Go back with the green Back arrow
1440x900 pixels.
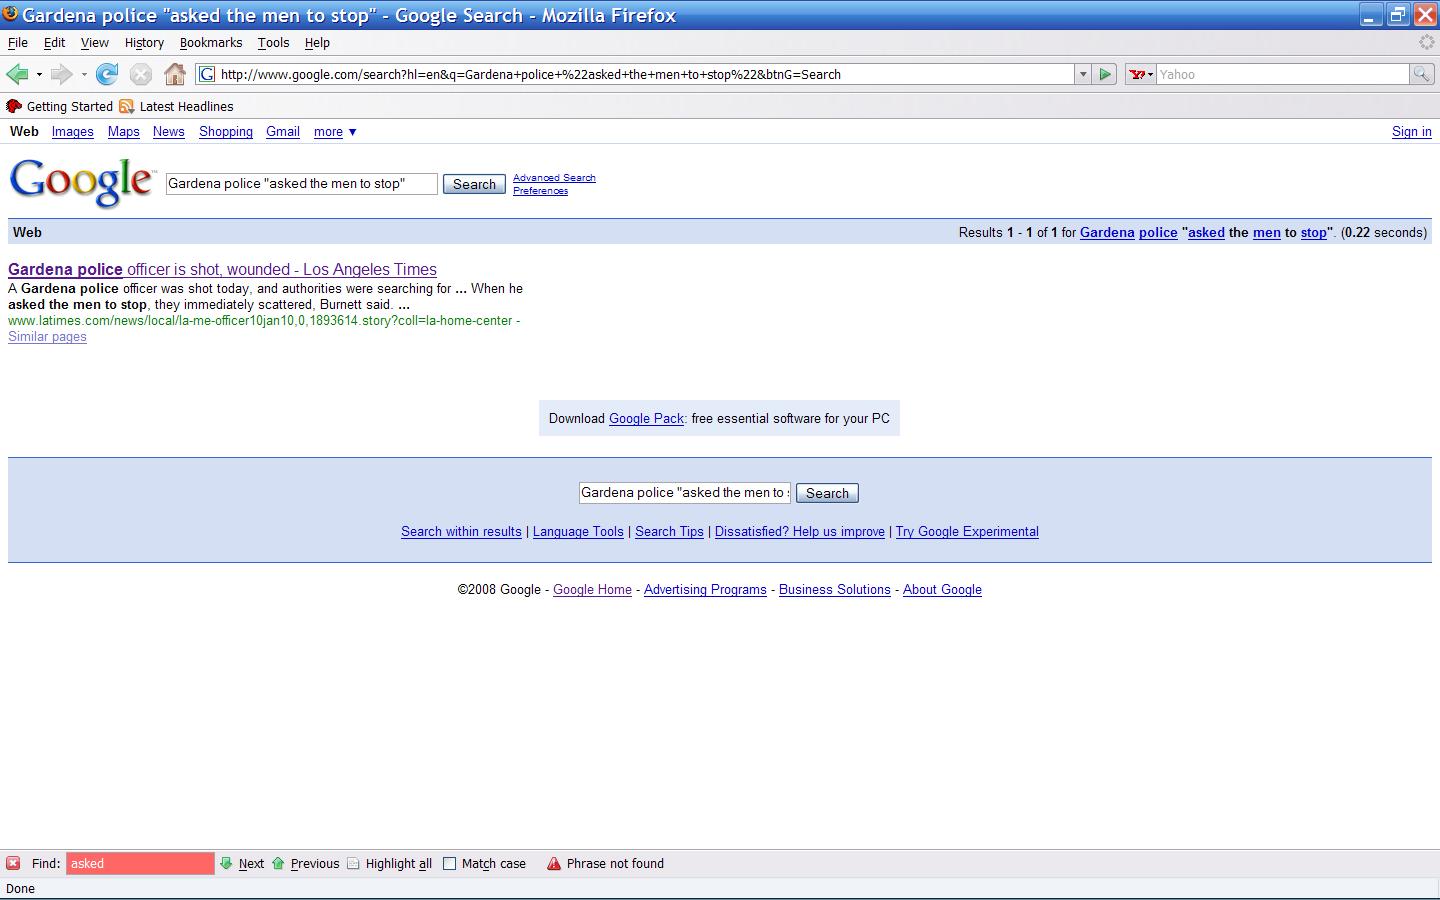[17, 74]
